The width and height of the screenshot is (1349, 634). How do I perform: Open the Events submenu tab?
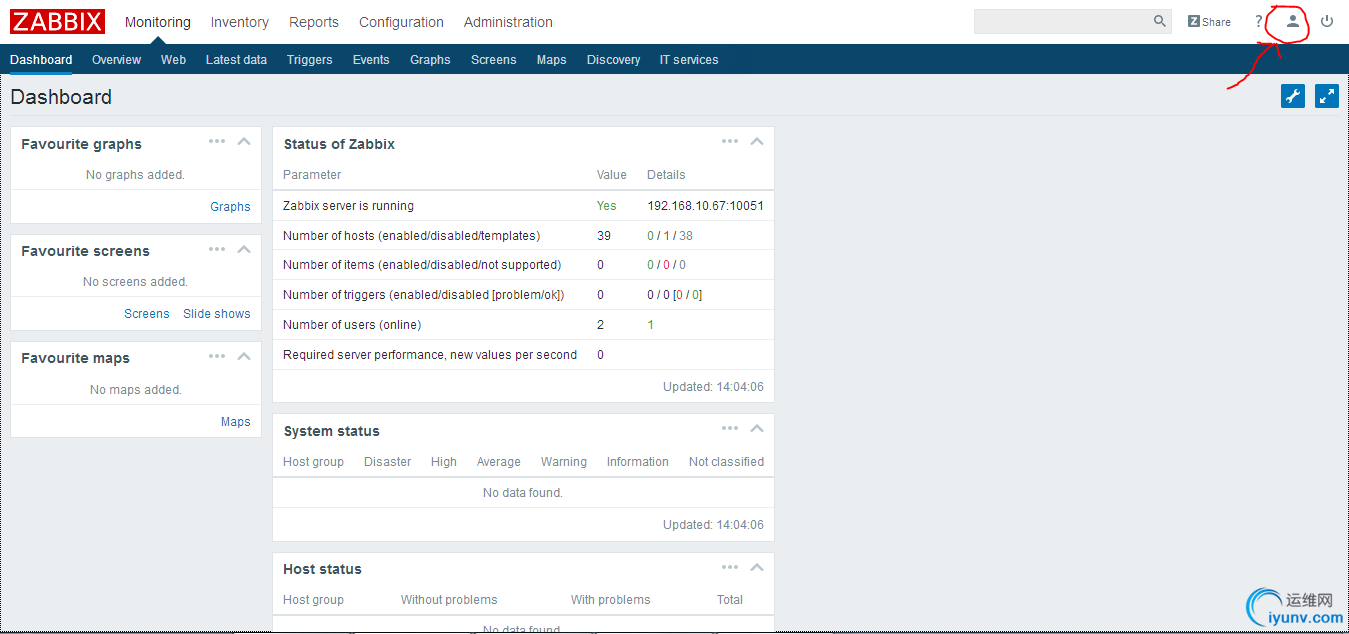click(x=371, y=60)
